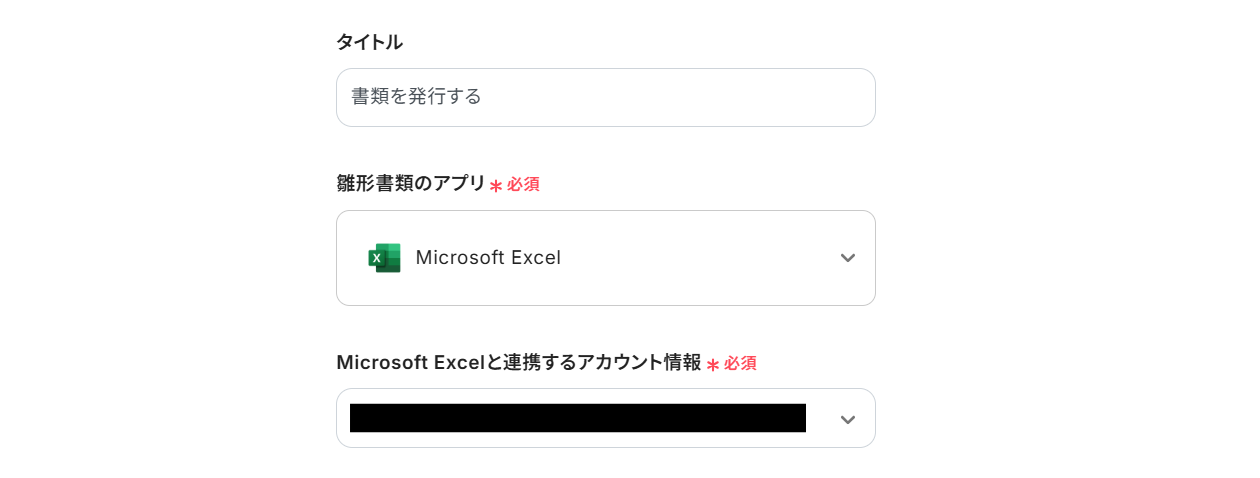Click the 書類を発行する text in the title box
1260x478 pixels.
click(x=417, y=97)
